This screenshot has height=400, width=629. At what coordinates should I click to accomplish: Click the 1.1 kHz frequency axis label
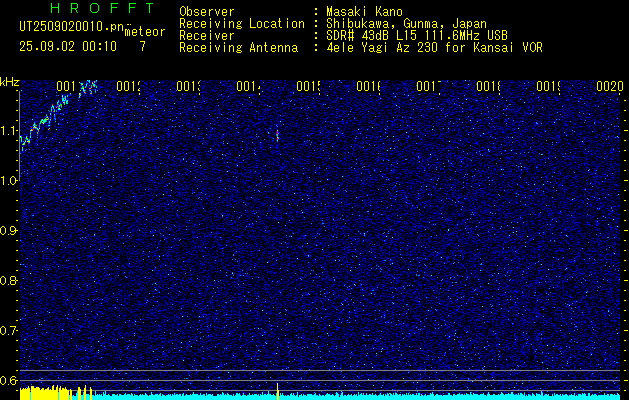pos(9,131)
